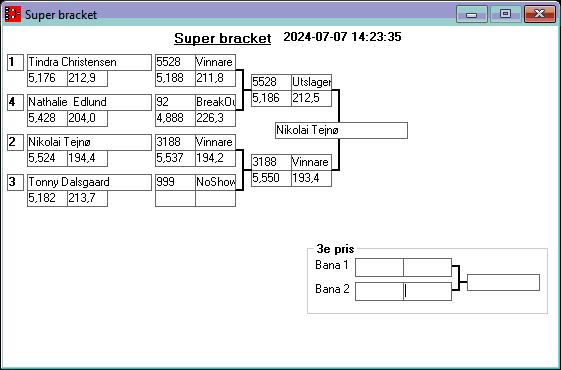Select the Tonny Dalsgaard name field
Image resolution: width=561 pixels, height=370 pixels.
[x=89, y=182]
